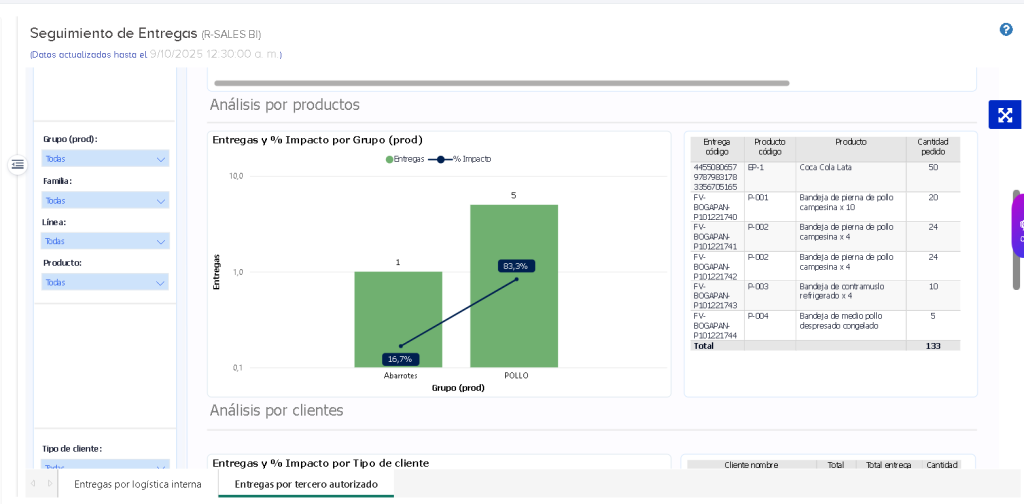
Task: Click the green Entregas legend marker
Action: tap(389, 159)
